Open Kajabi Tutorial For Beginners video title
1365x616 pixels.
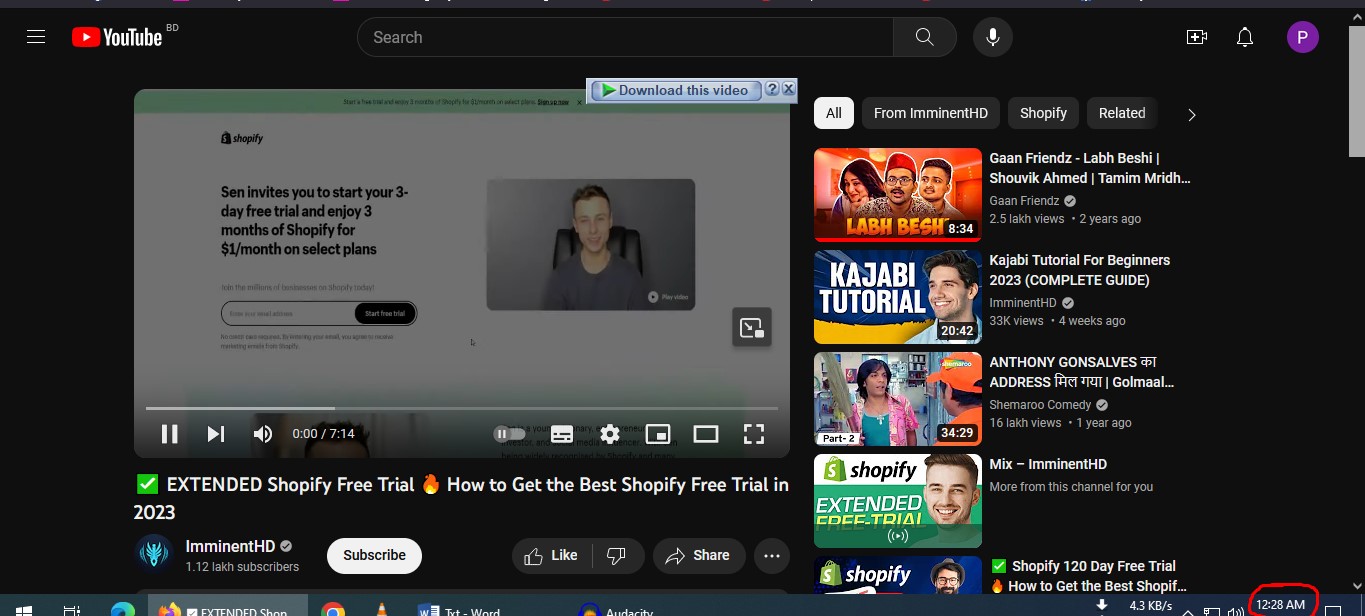(1080, 270)
